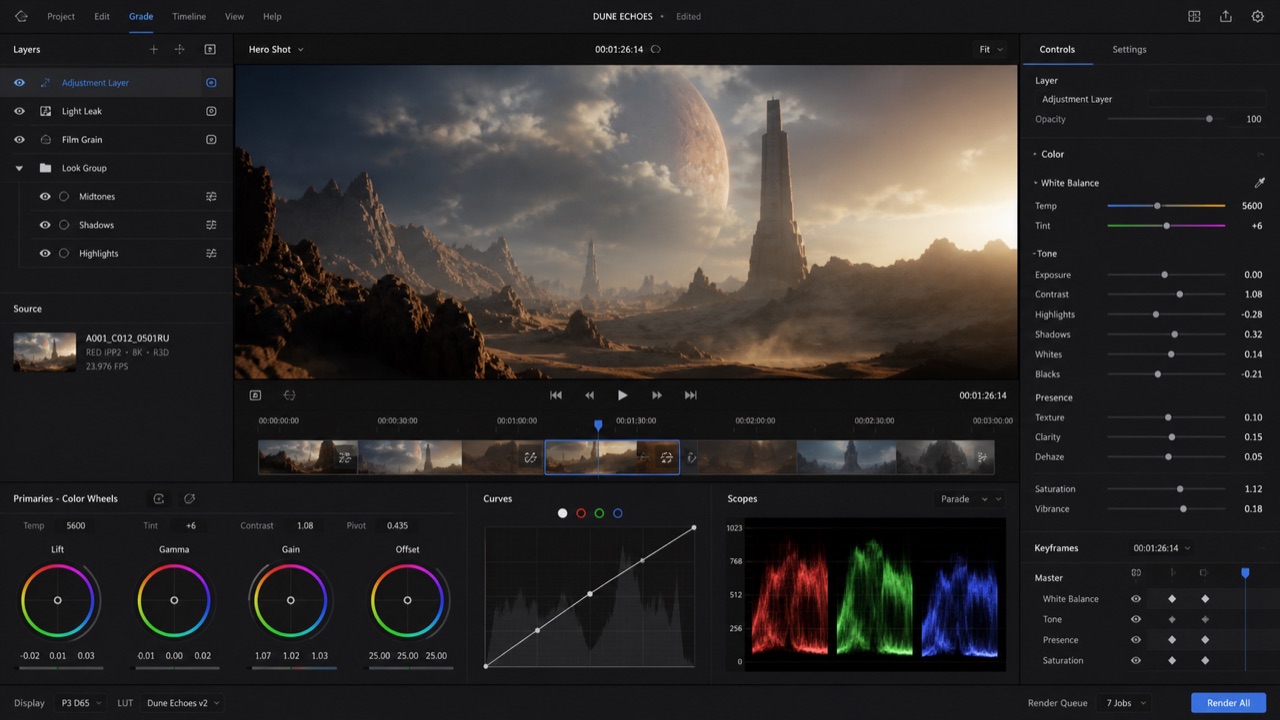1280x720 pixels.
Task: Play the Hero Shot preview
Action: pos(622,395)
